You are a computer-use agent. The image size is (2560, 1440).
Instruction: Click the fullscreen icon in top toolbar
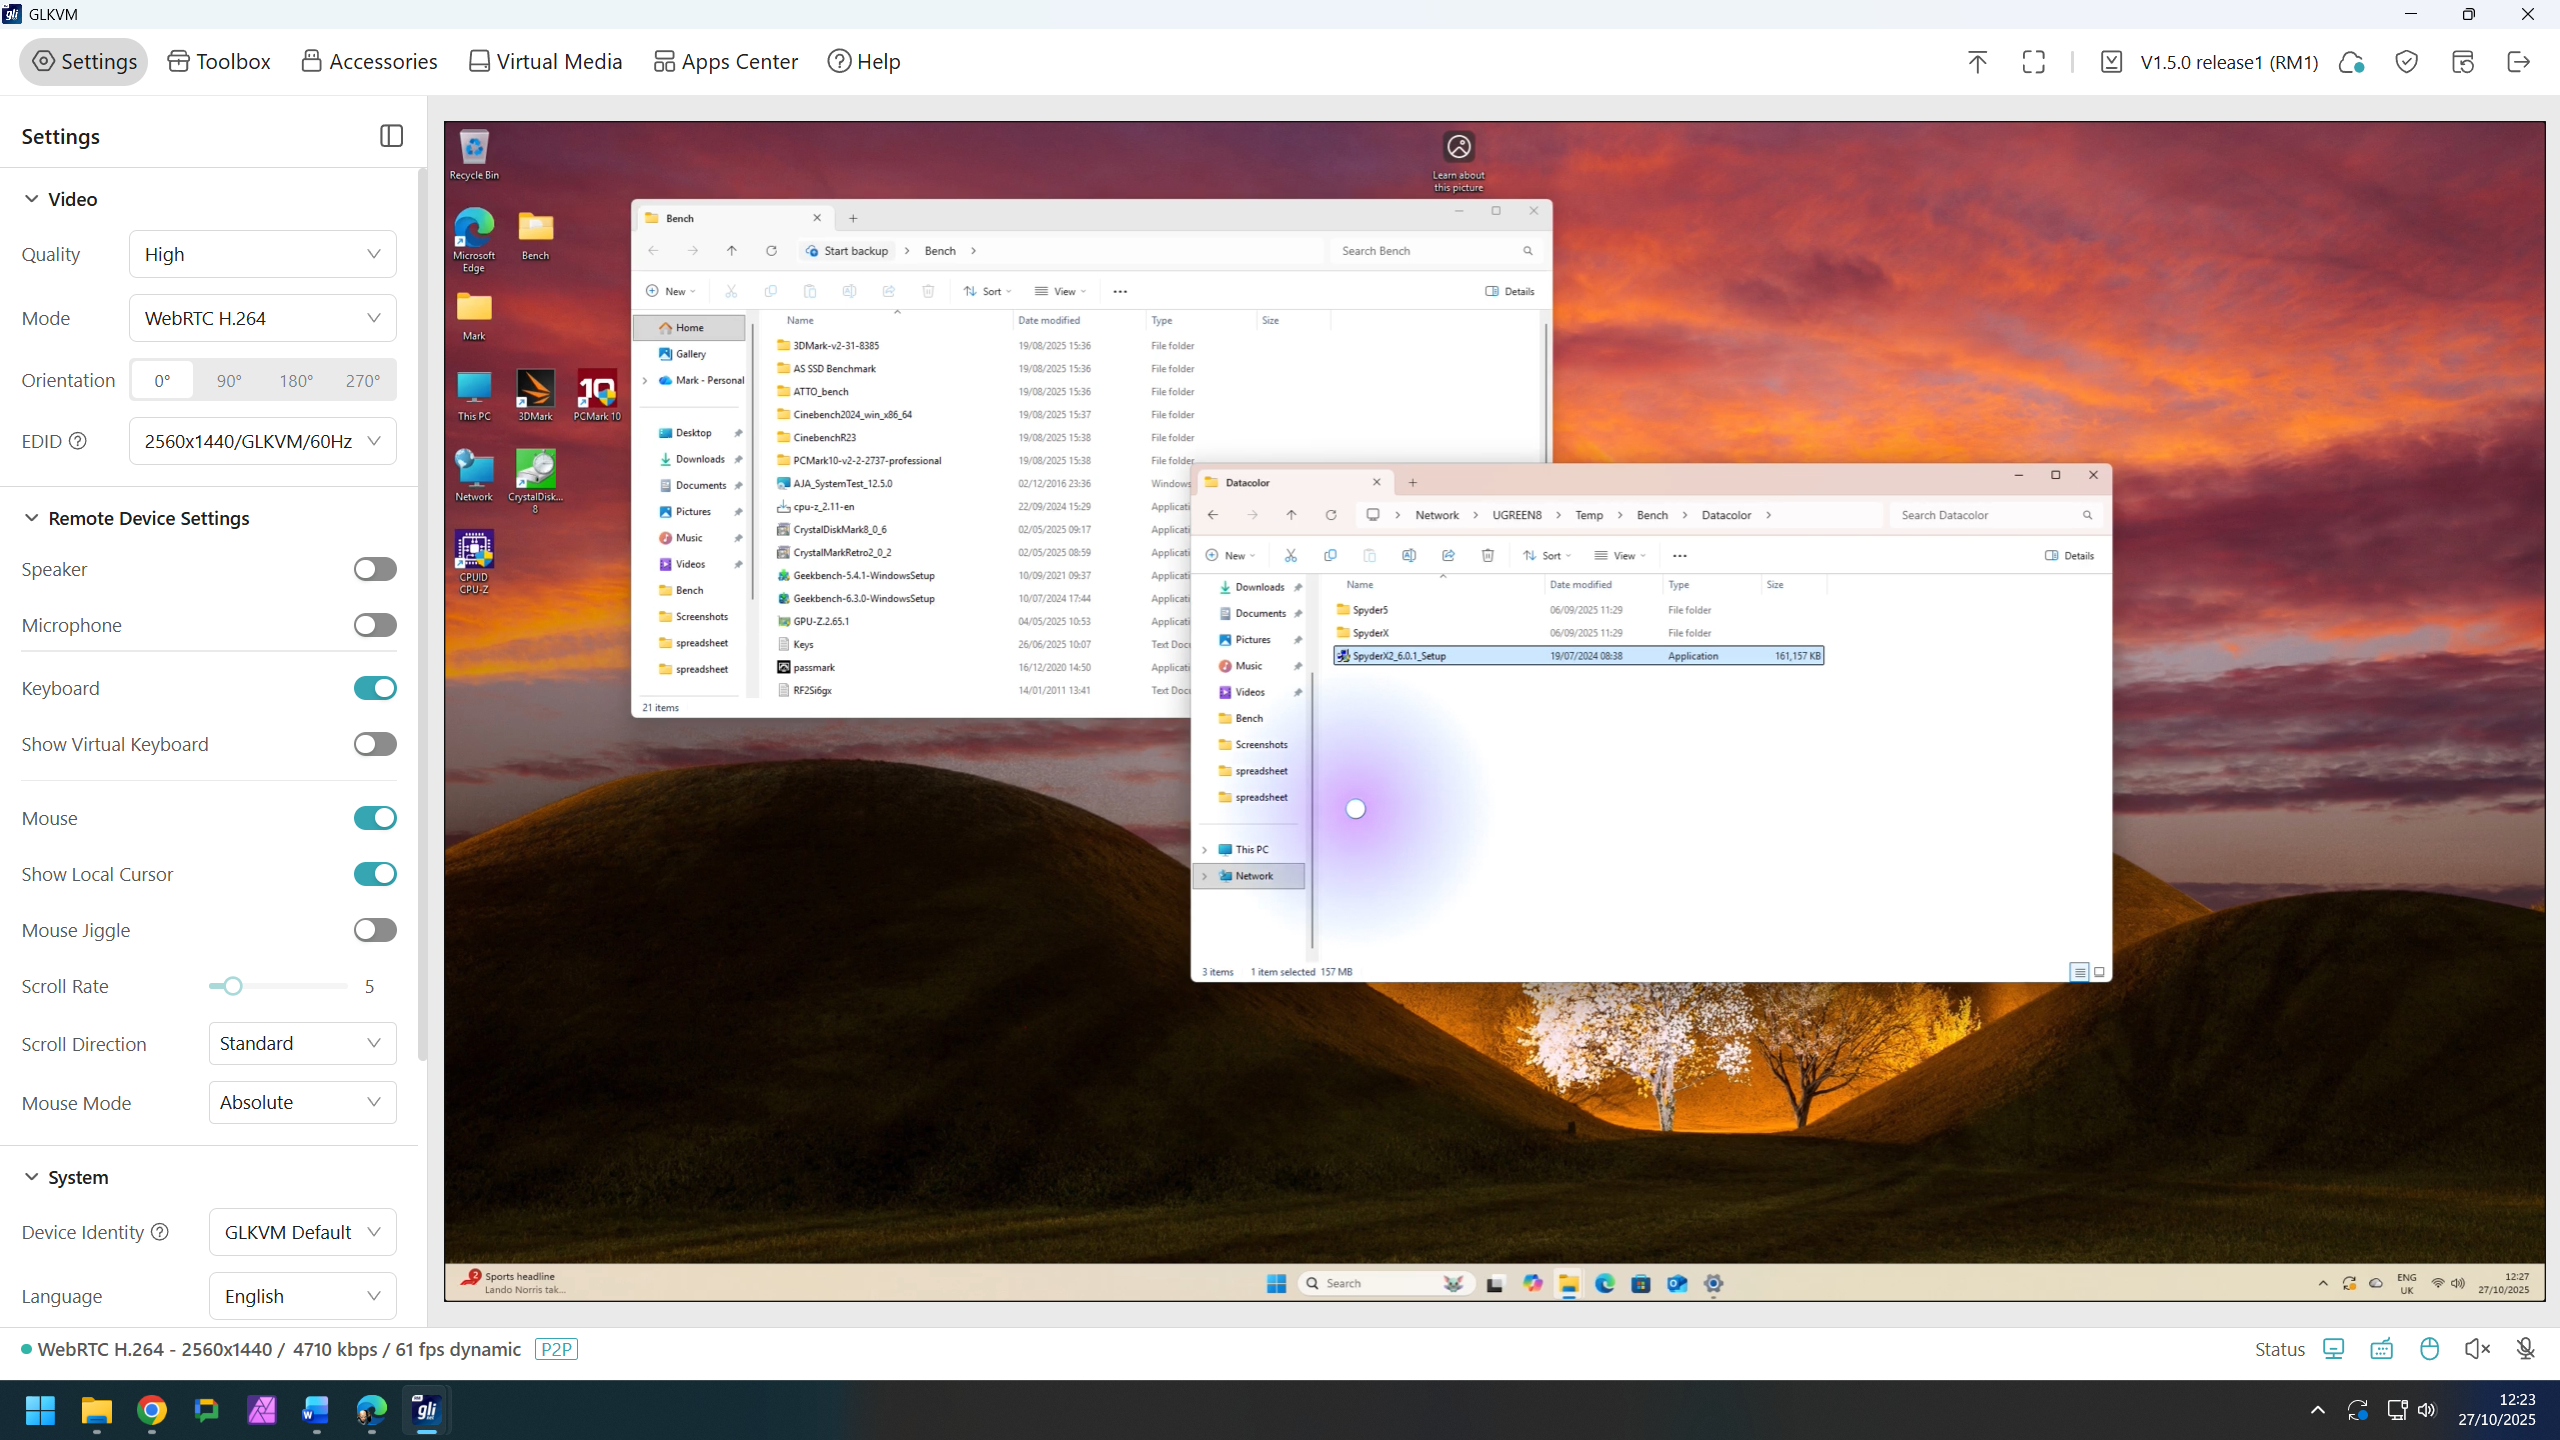(2033, 62)
